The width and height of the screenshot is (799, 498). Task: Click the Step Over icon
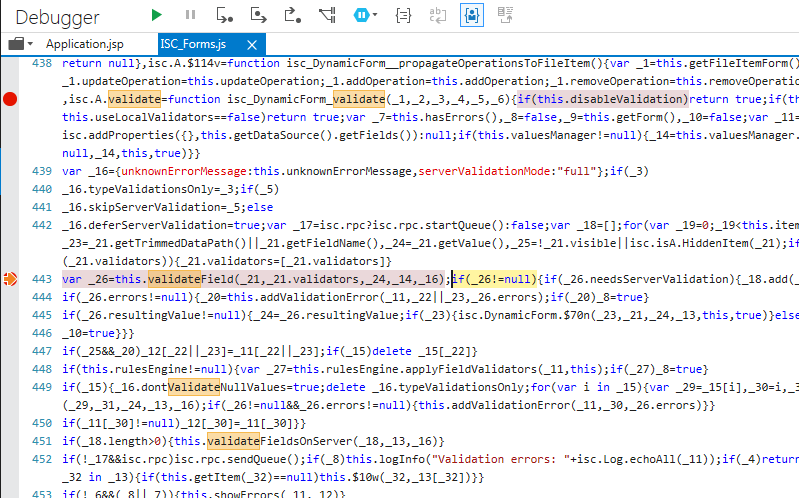point(259,15)
